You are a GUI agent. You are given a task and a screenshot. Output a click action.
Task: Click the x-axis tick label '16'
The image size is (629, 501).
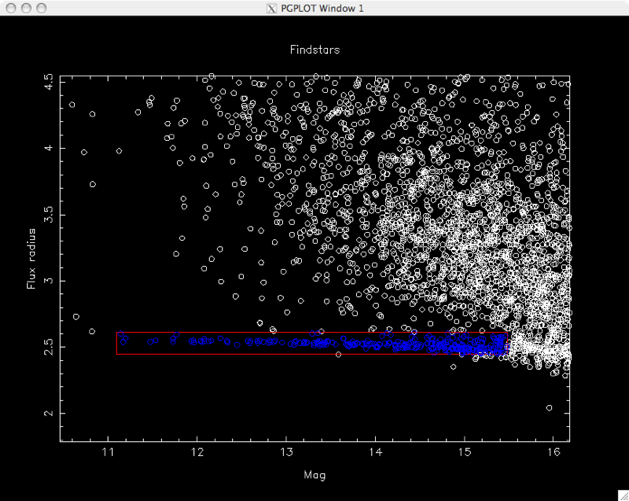[554, 452]
